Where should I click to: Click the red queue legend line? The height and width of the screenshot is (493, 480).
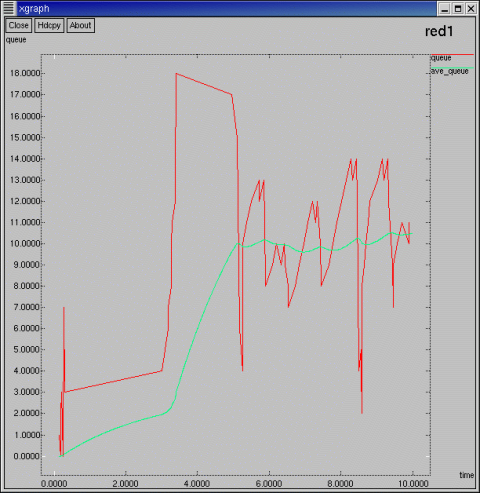pos(452,54)
